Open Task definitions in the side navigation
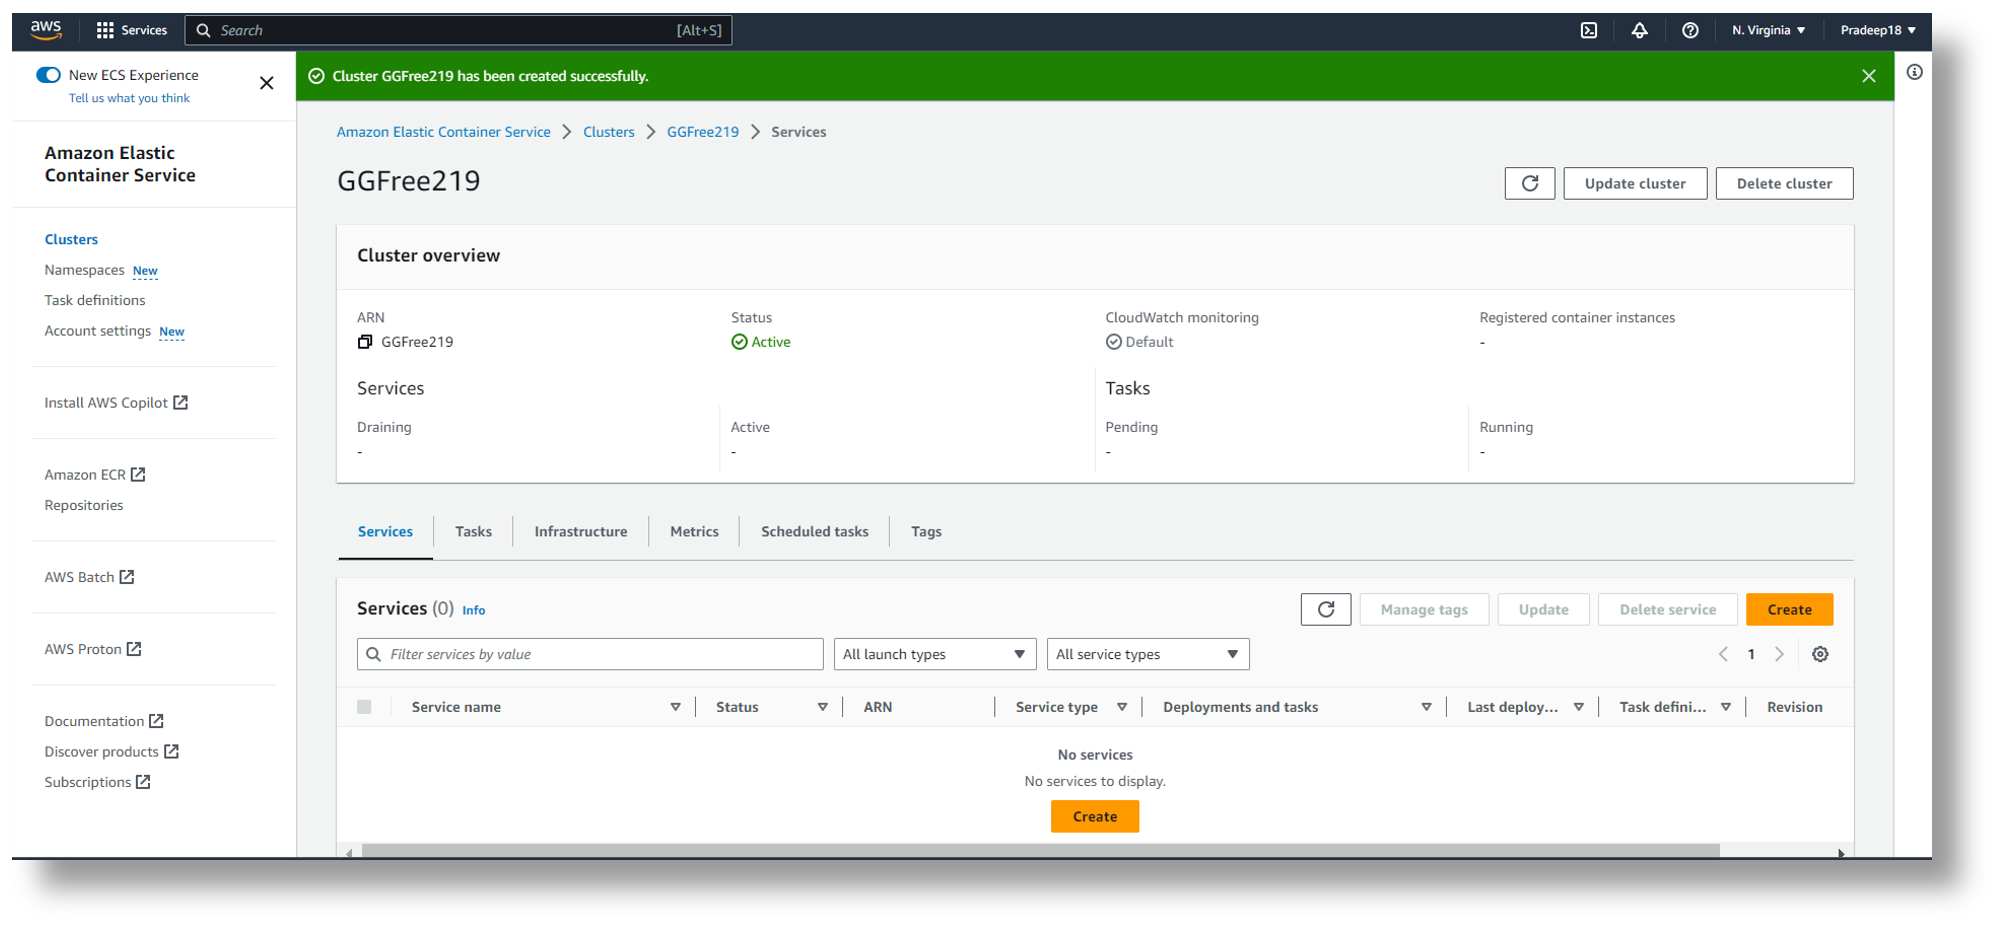This screenshot has width=2002, height=930. click(95, 300)
